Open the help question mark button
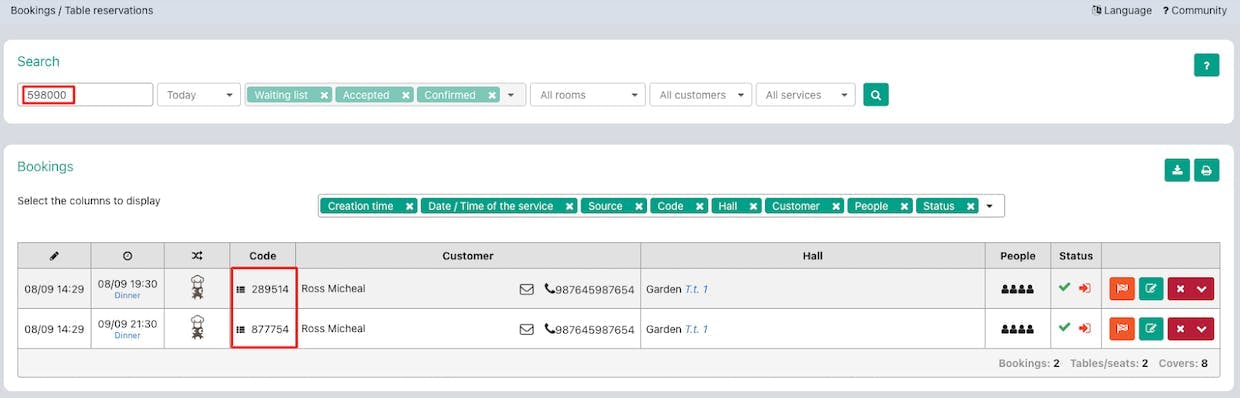This screenshot has height=398, width=1240. [1207, 66]
